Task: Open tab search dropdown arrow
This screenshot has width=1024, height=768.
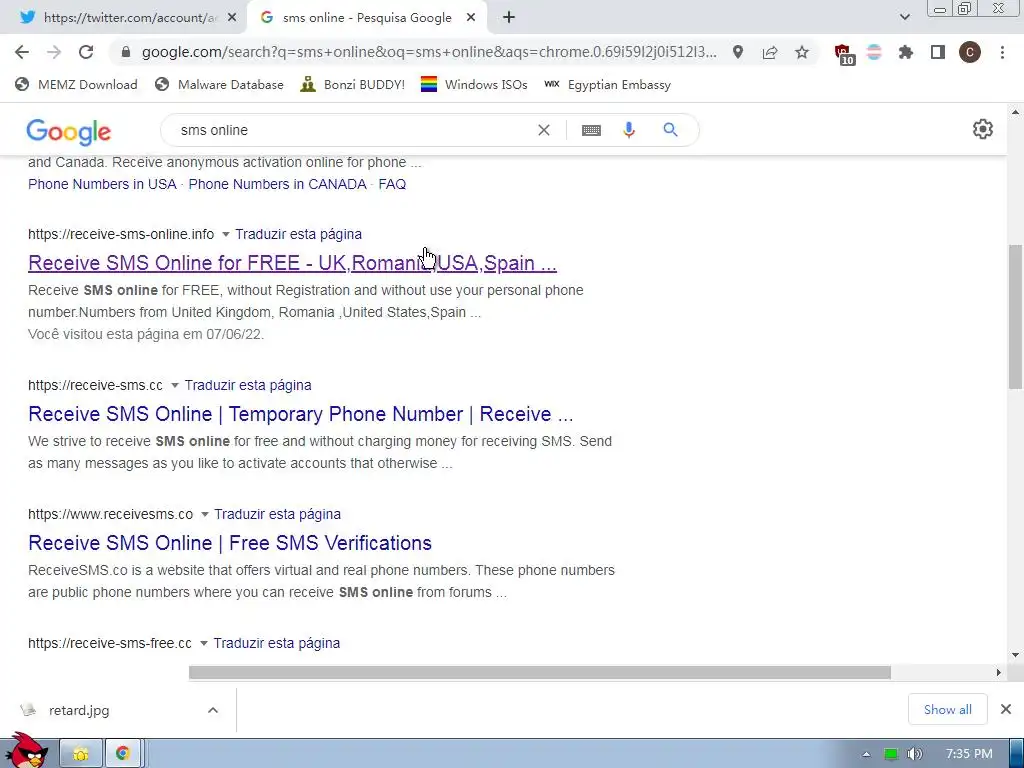Action: click(904, 18)
